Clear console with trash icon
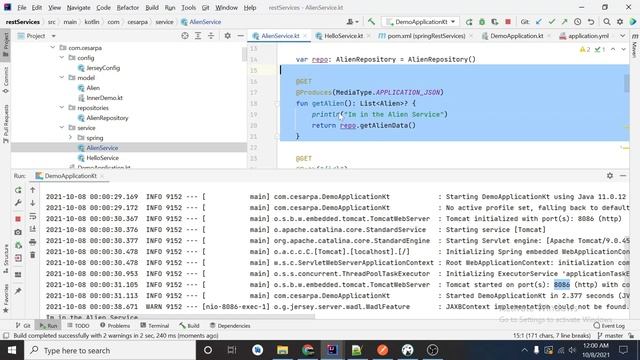640x360 pixels. click(33, 255)
